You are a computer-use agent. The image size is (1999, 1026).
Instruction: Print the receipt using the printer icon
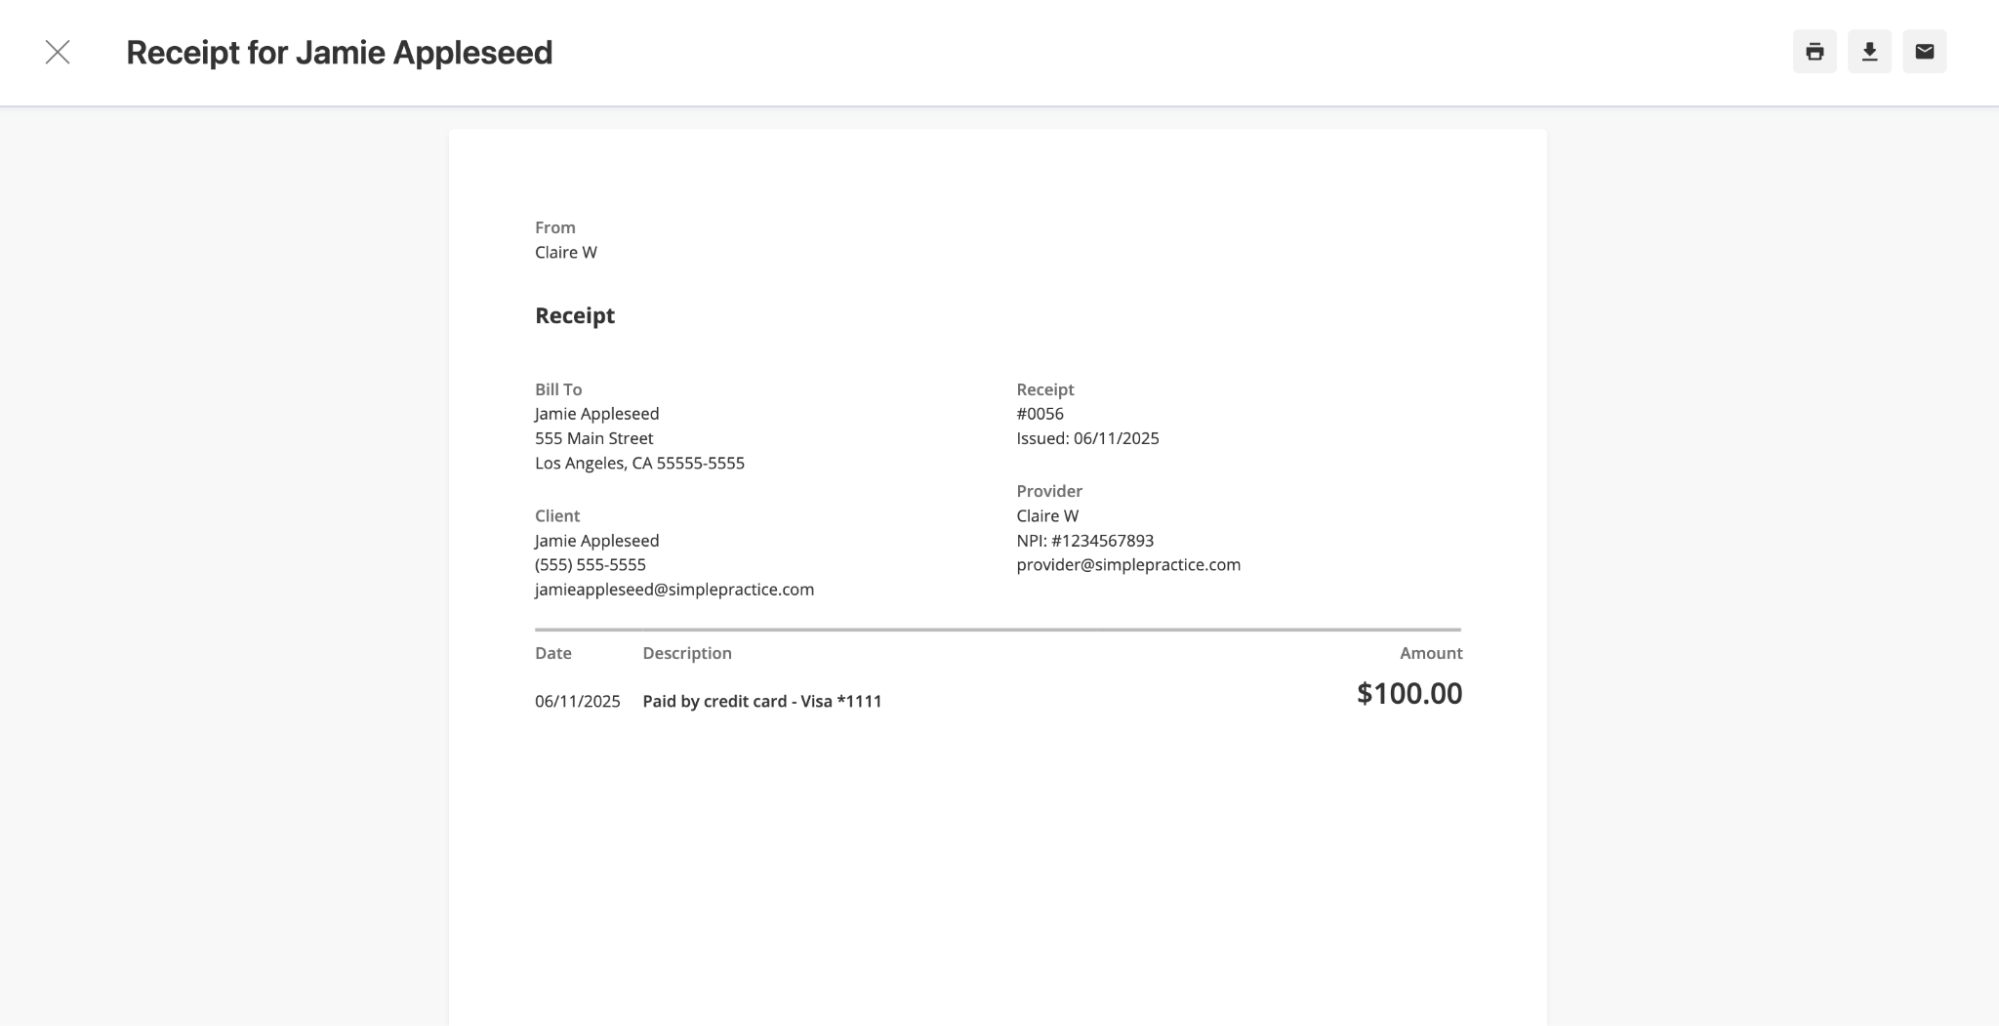tap(1814, 52)
